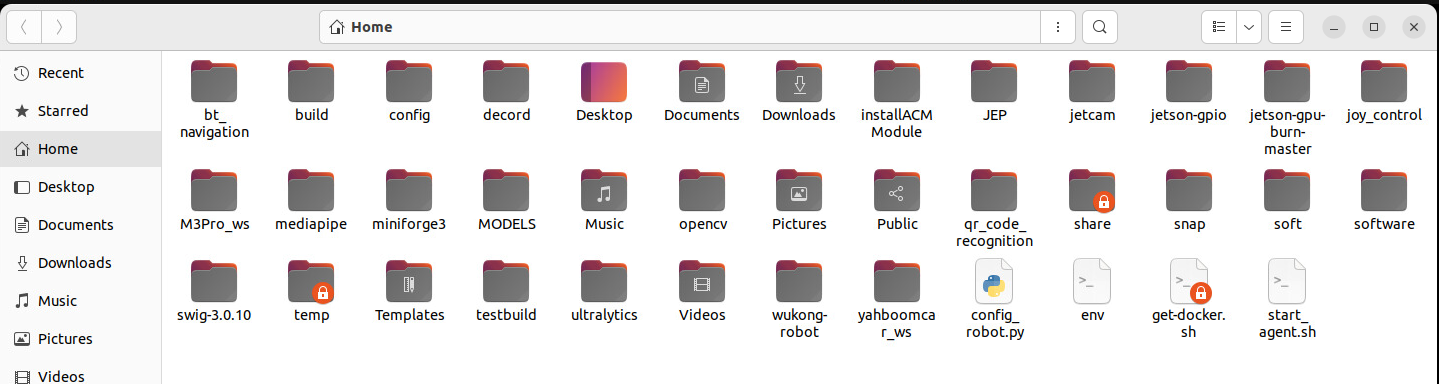Open the search magnifier button

point(1100,27)
